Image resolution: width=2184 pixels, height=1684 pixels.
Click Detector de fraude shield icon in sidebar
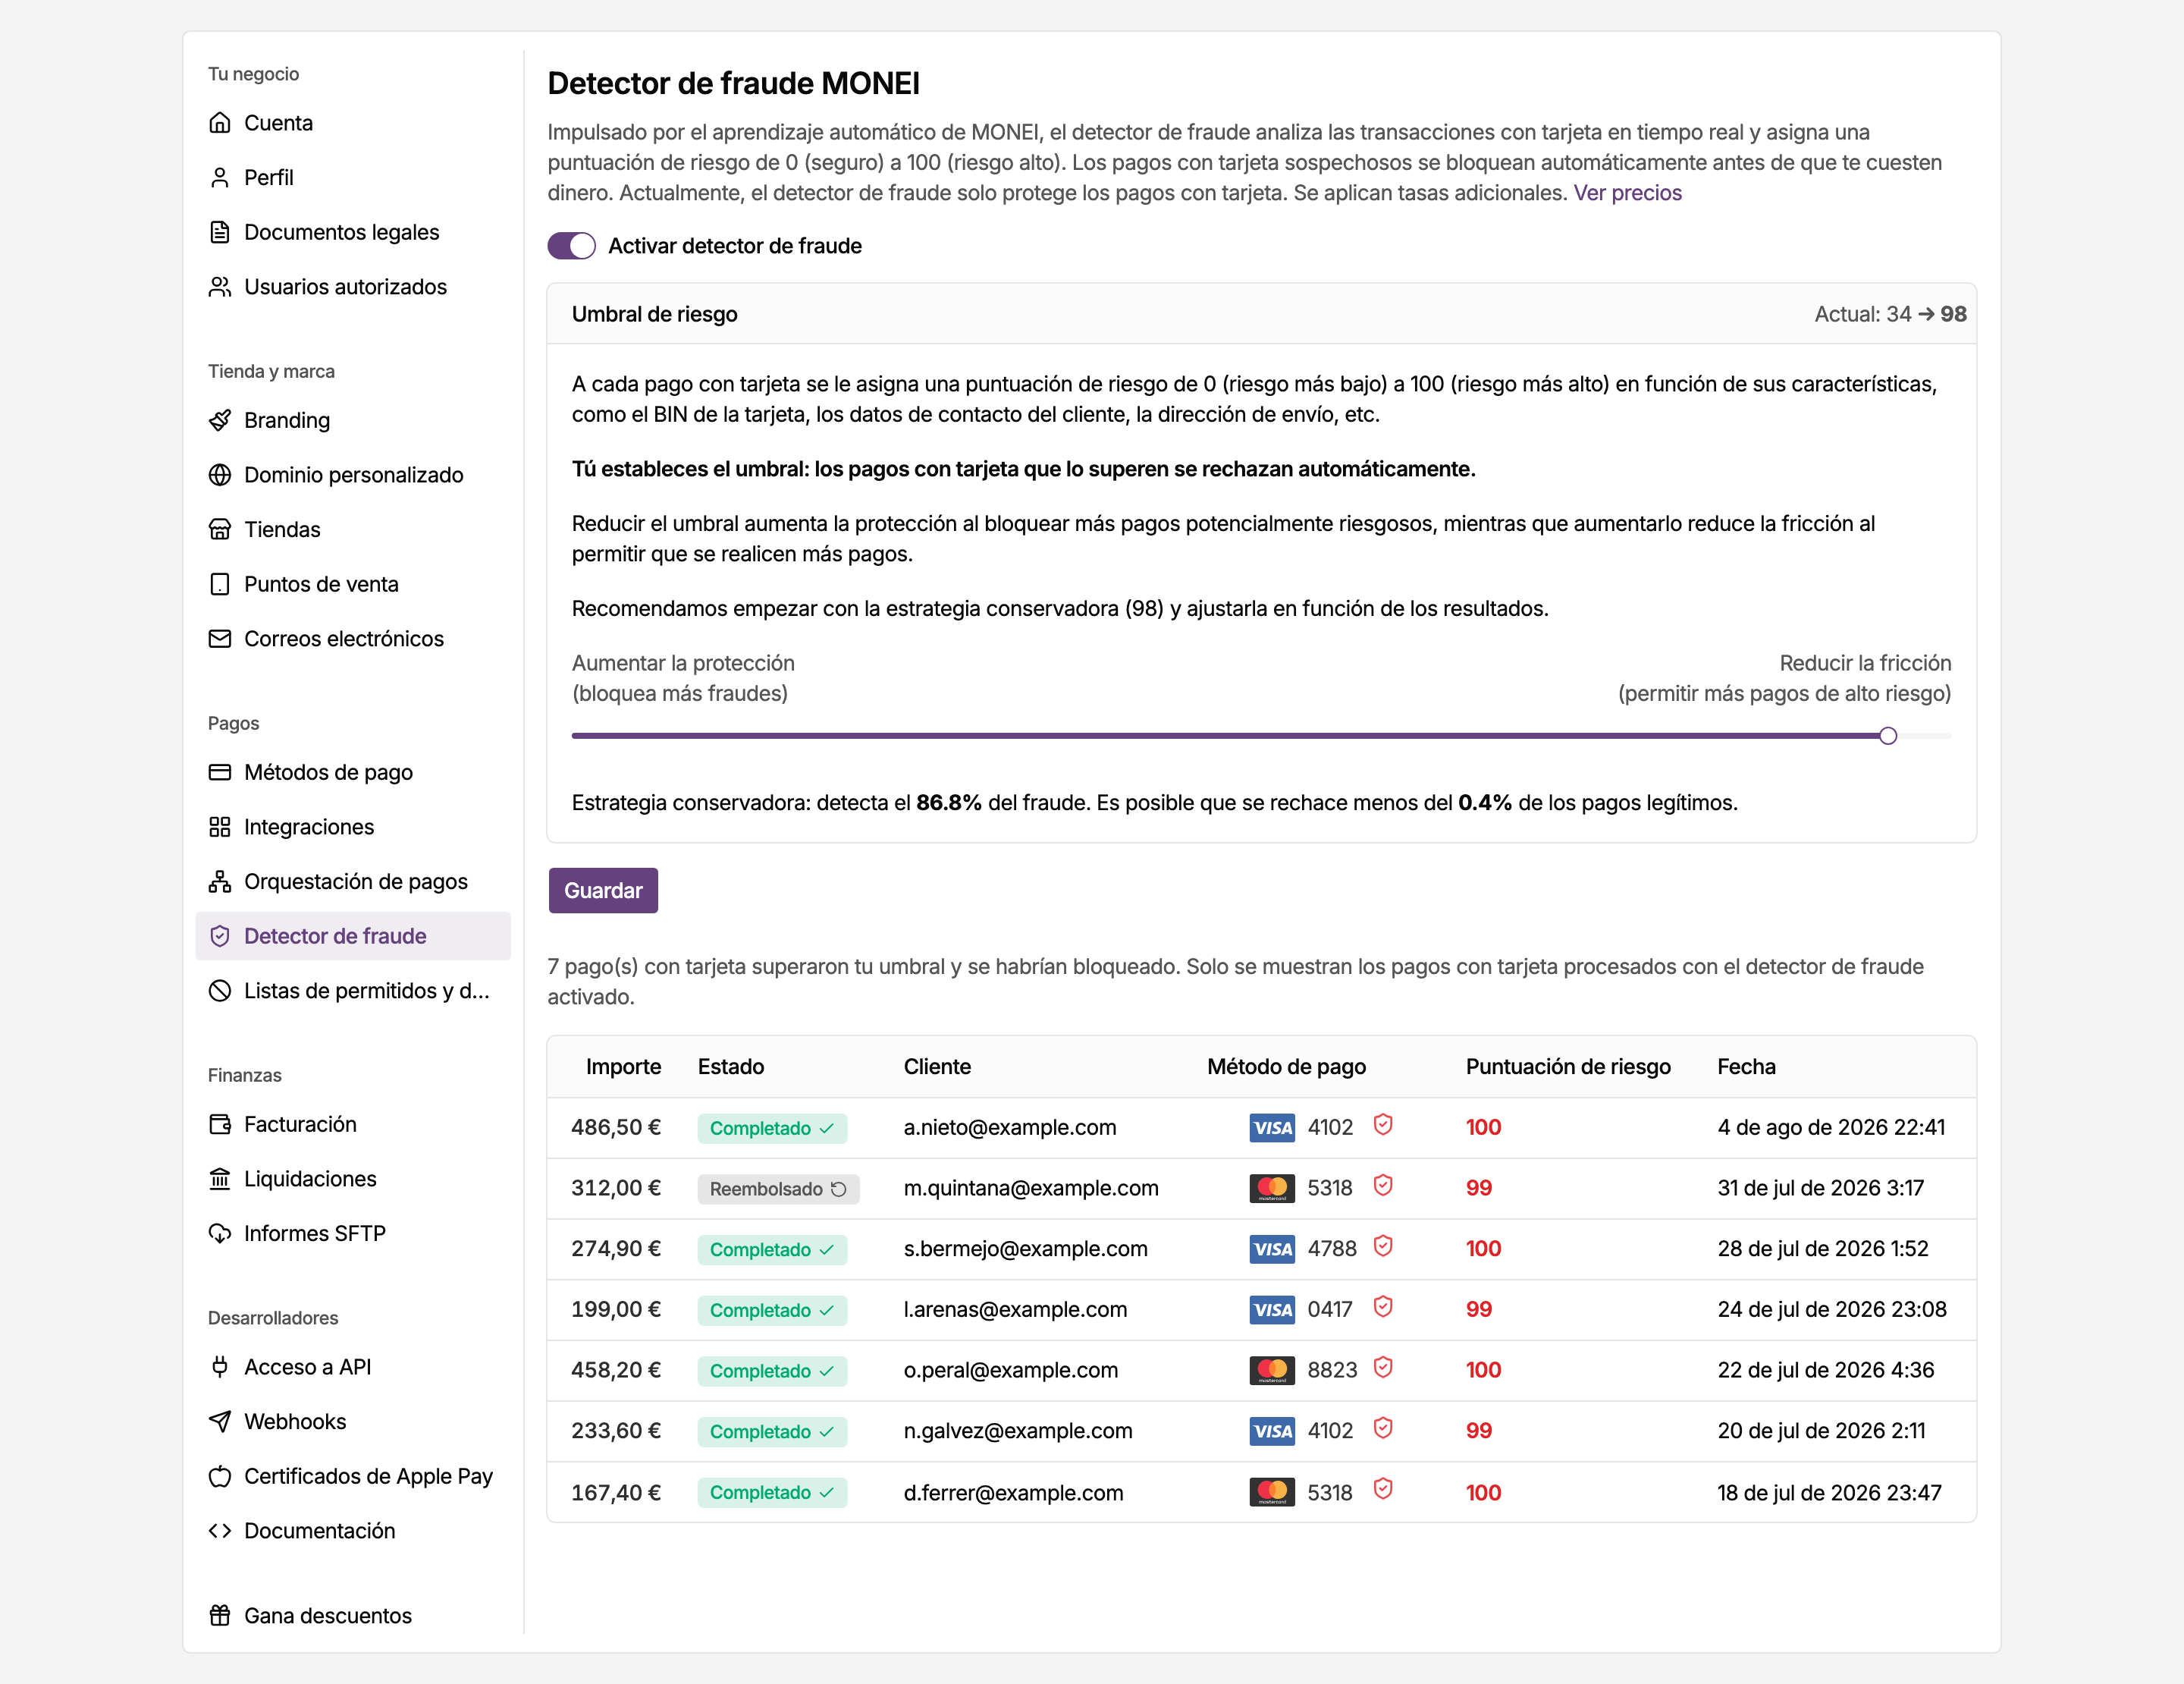(x=220, y=936)
